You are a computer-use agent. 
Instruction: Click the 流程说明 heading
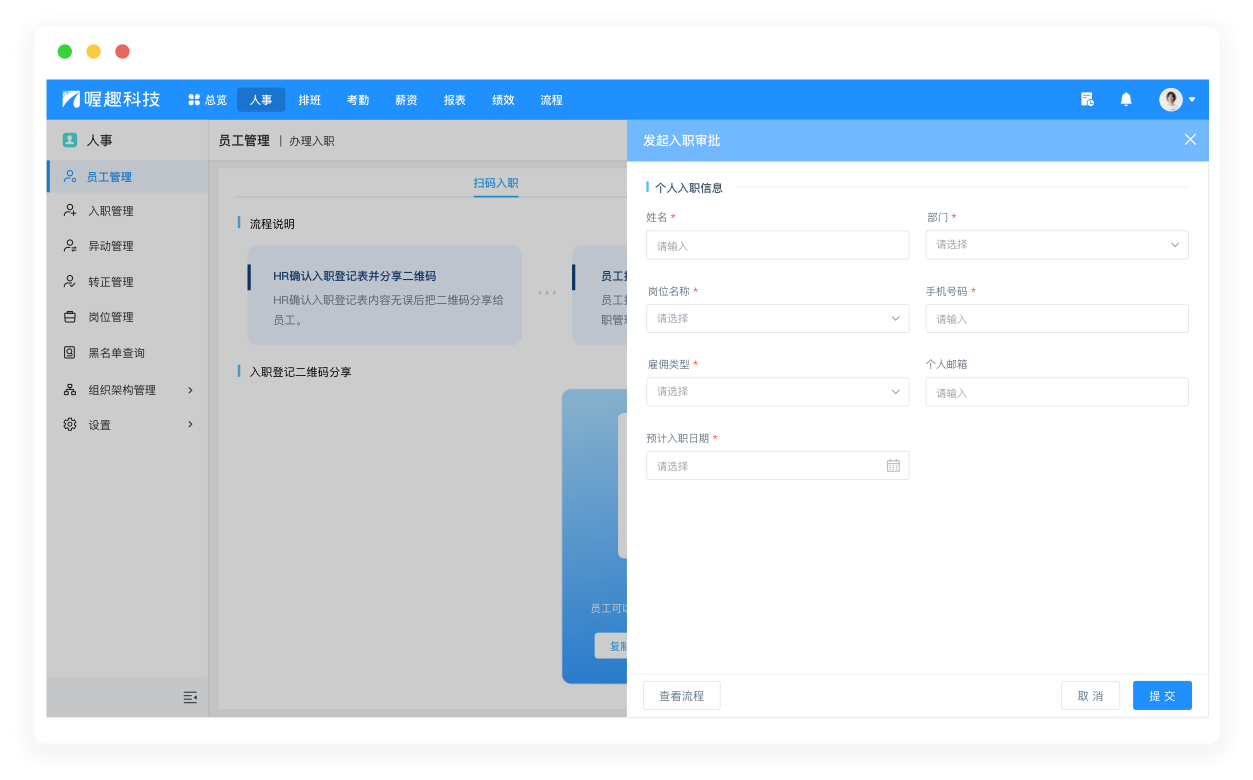click(272, 224)
